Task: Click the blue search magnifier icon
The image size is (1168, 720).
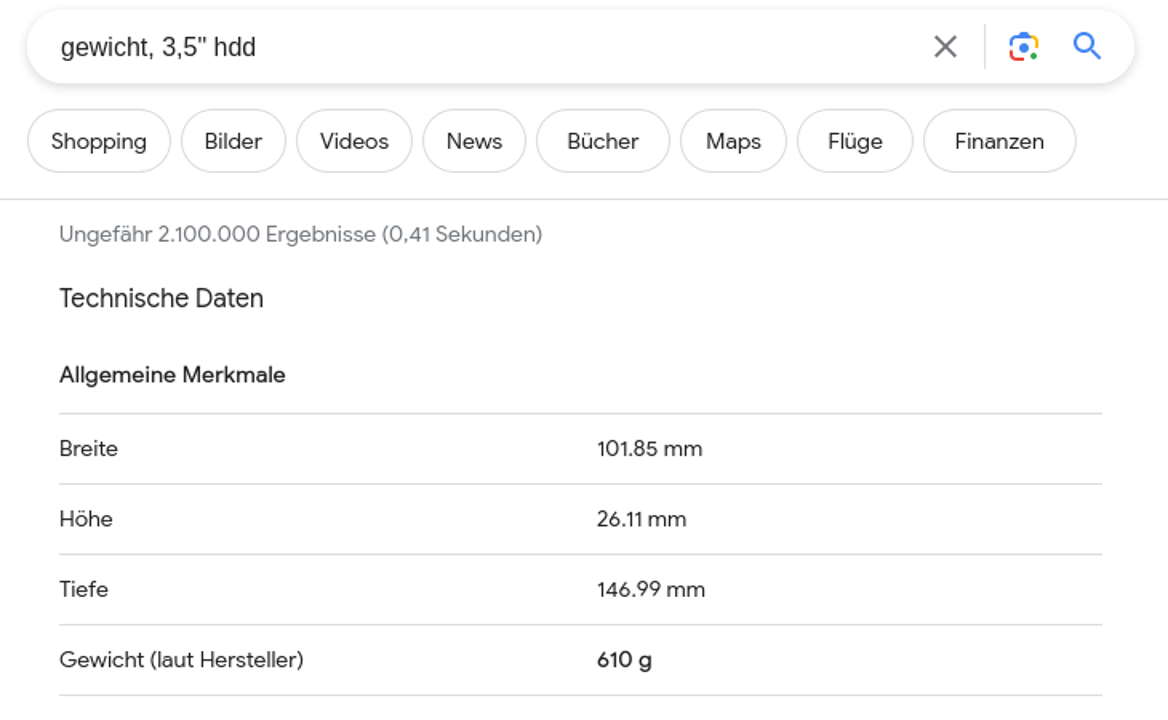Action: 1086,45
